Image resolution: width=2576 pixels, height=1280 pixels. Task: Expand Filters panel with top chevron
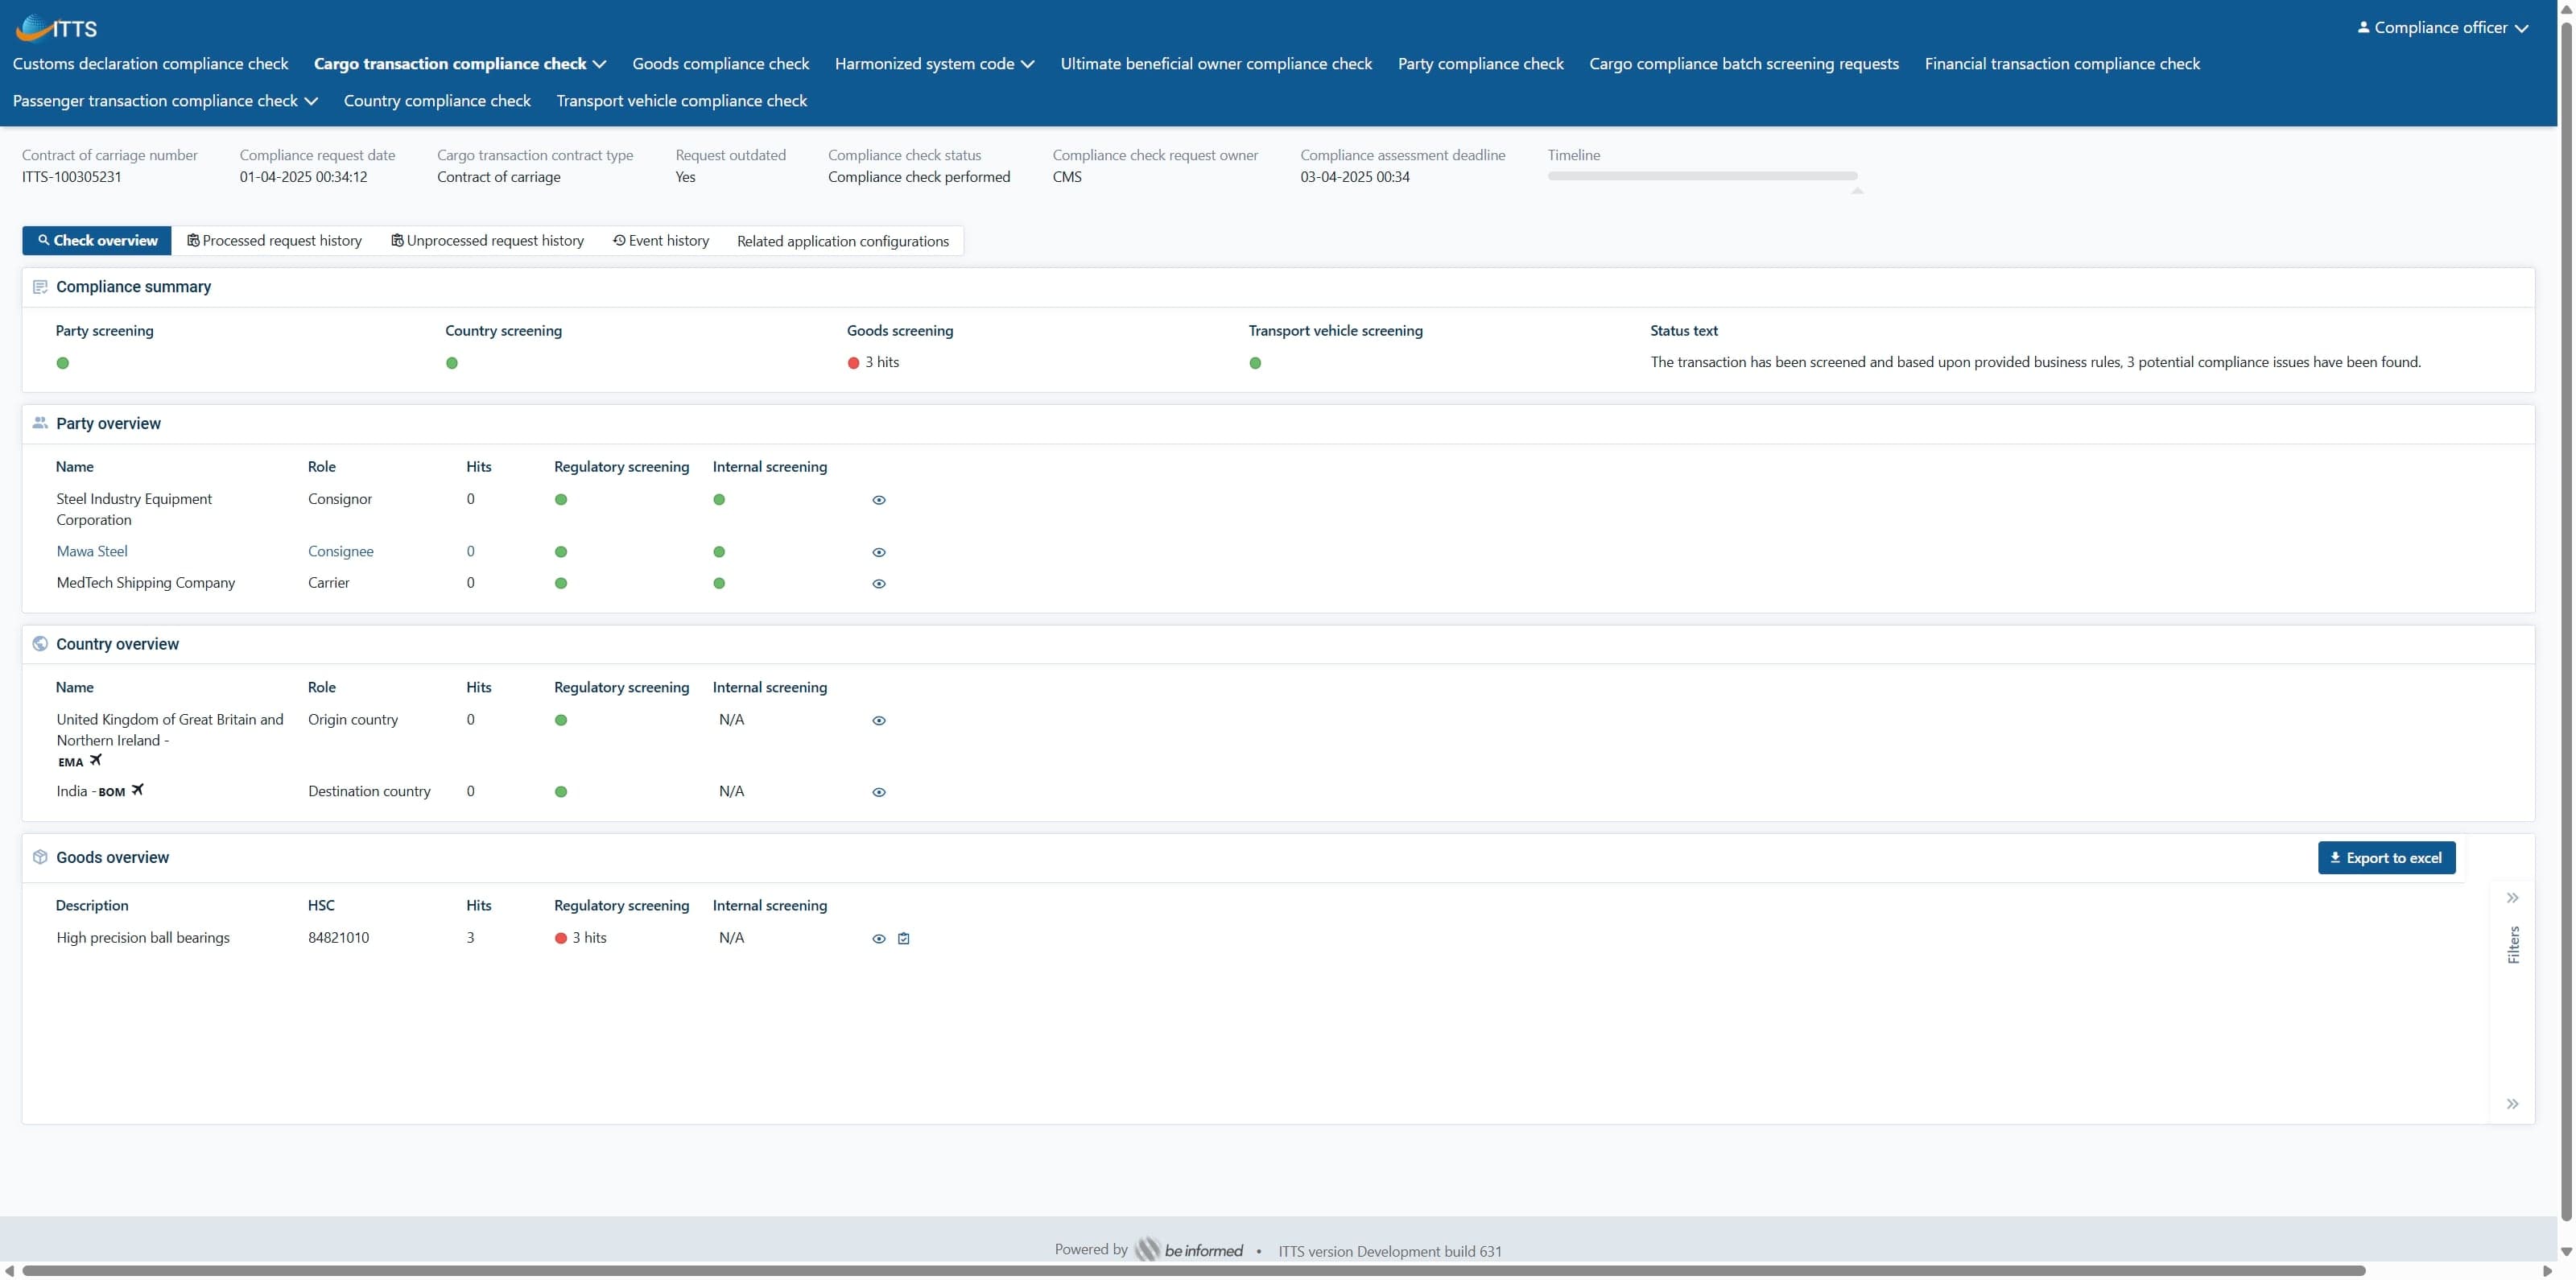pos(2512,898)
